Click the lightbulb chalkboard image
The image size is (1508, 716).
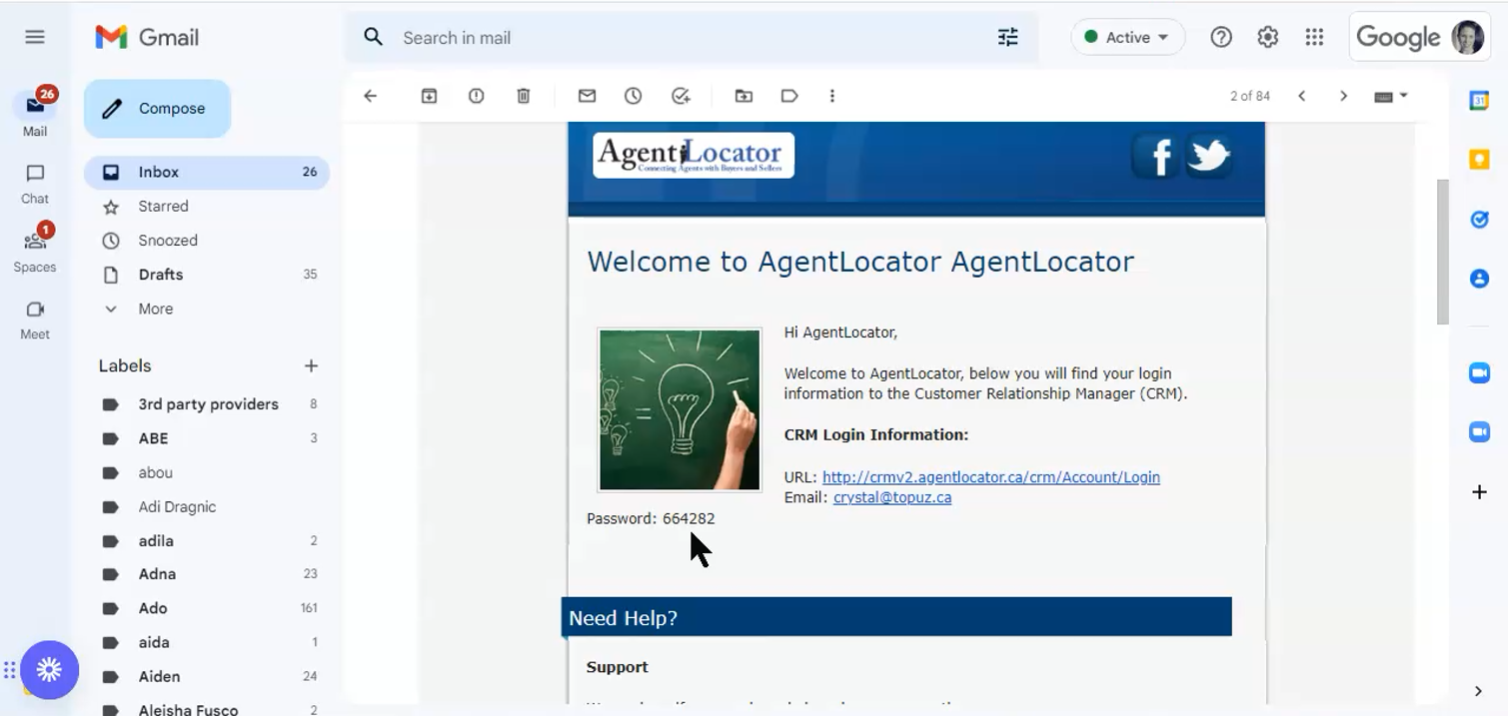tap(679, 409)
